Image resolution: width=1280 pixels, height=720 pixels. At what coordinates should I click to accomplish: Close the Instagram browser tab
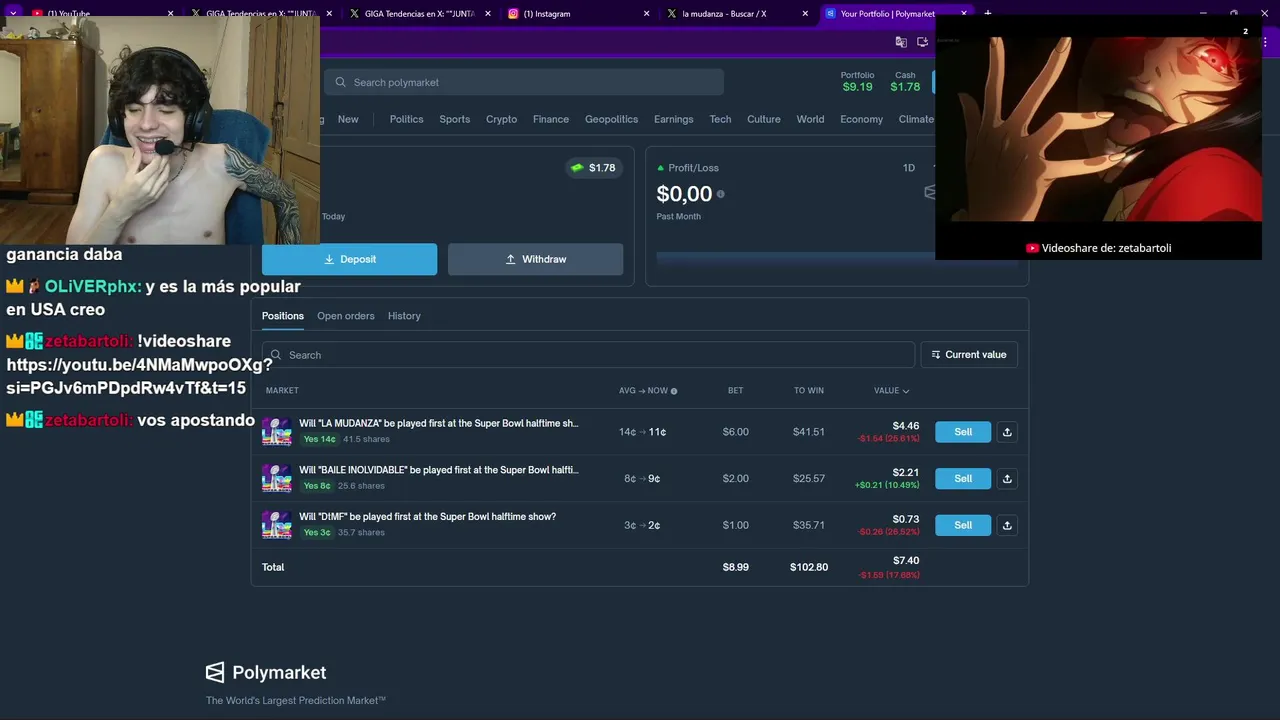[646, 14]
